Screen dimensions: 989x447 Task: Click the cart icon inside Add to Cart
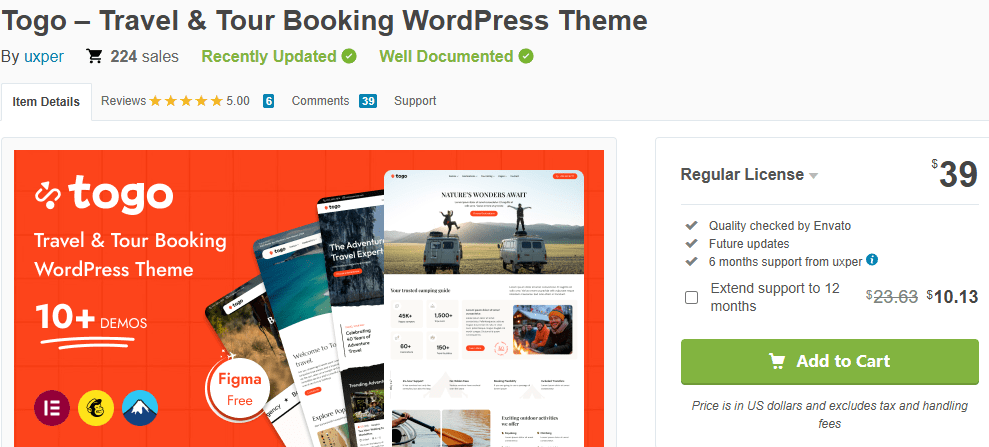[x=776, y=361]
